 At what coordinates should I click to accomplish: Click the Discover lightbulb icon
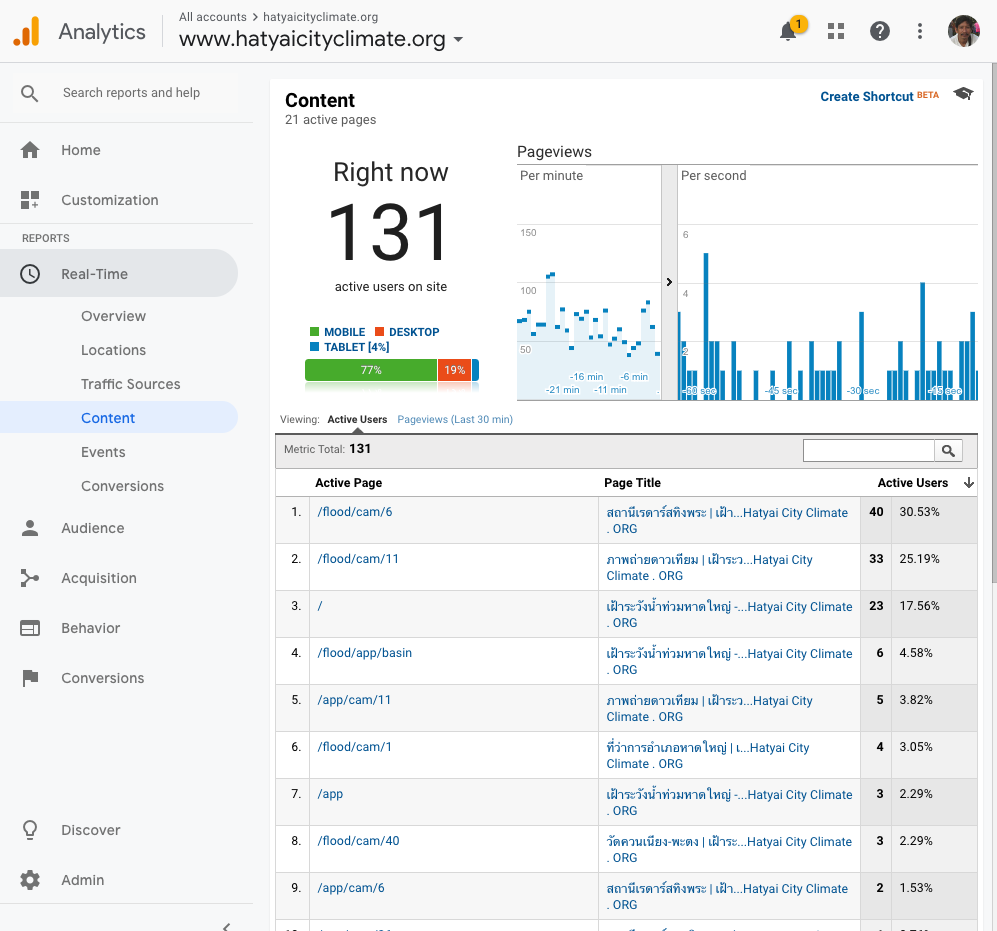tap(30, 830)
